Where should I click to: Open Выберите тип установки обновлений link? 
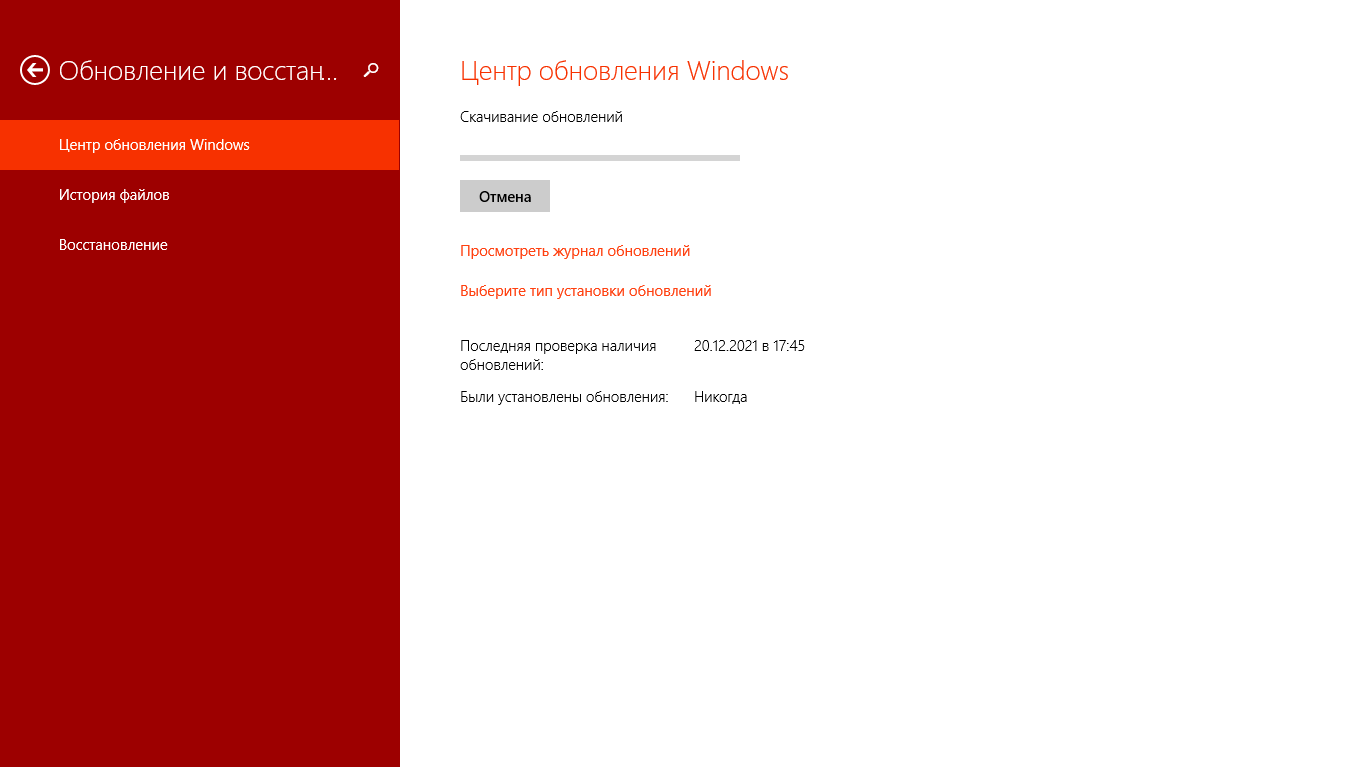586,291
